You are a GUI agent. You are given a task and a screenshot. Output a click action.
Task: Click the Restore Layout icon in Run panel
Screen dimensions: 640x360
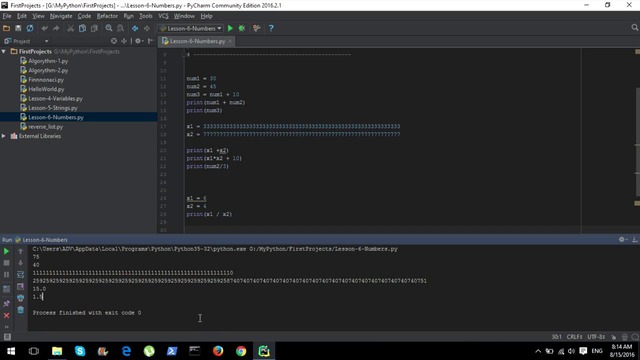6,289
